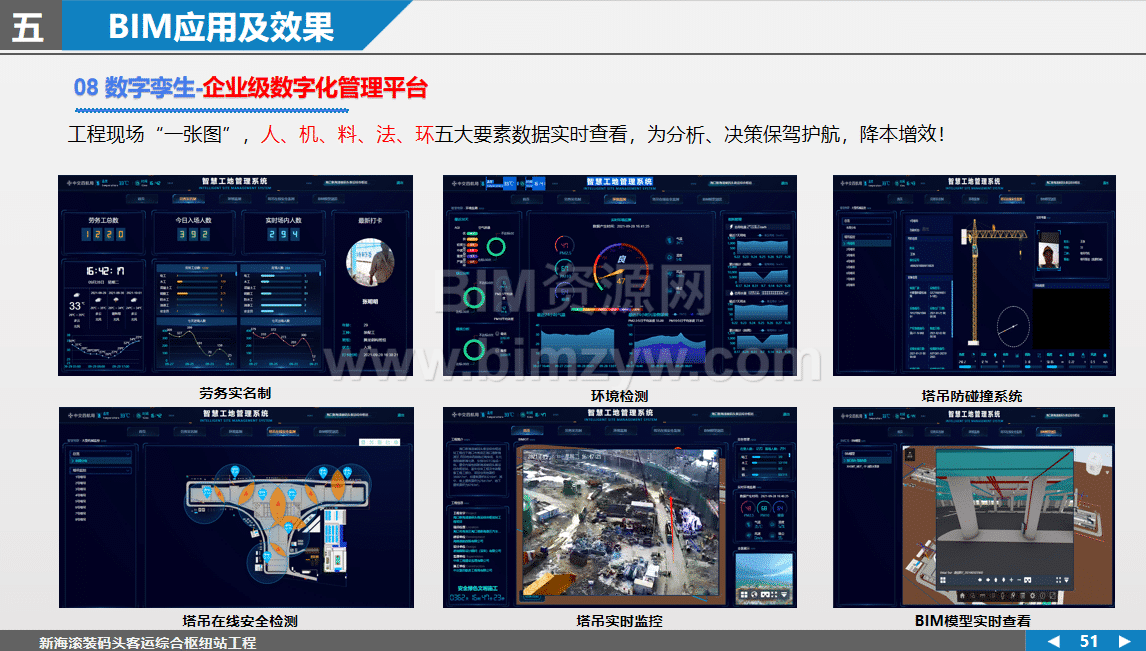Go to the next slide arrow
Viewport: 1146px width, 651px height.
[1125, 641]
